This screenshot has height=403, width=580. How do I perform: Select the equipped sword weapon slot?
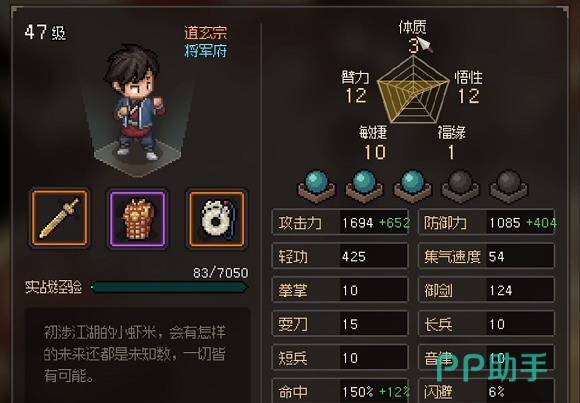(60, 218)
